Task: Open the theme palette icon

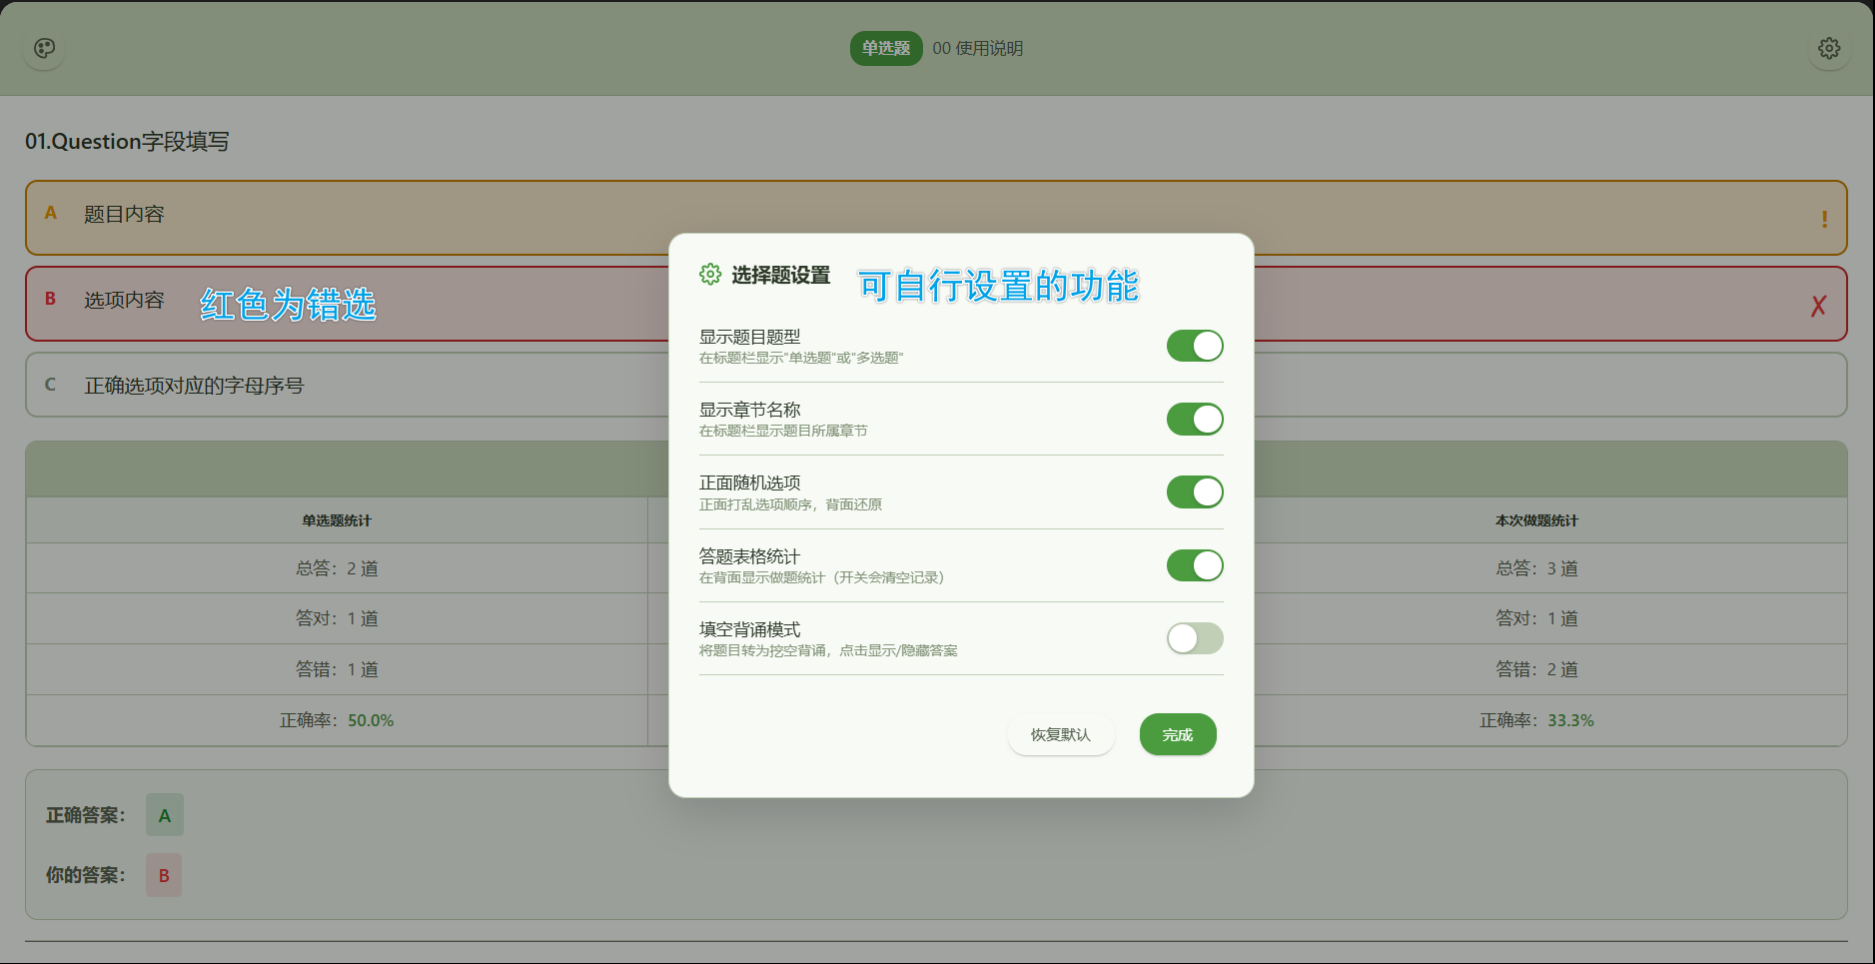Action: point(45,48)
